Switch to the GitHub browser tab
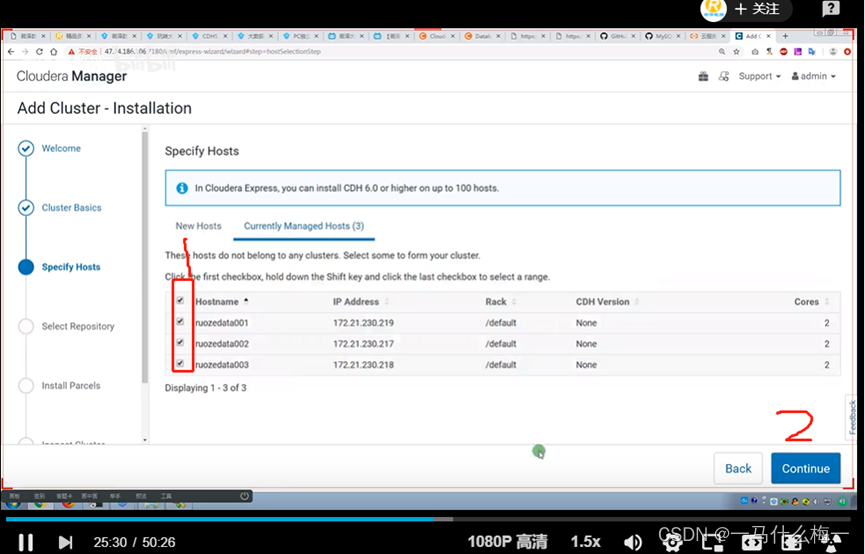The image size is (865, 554). [617, 36]
